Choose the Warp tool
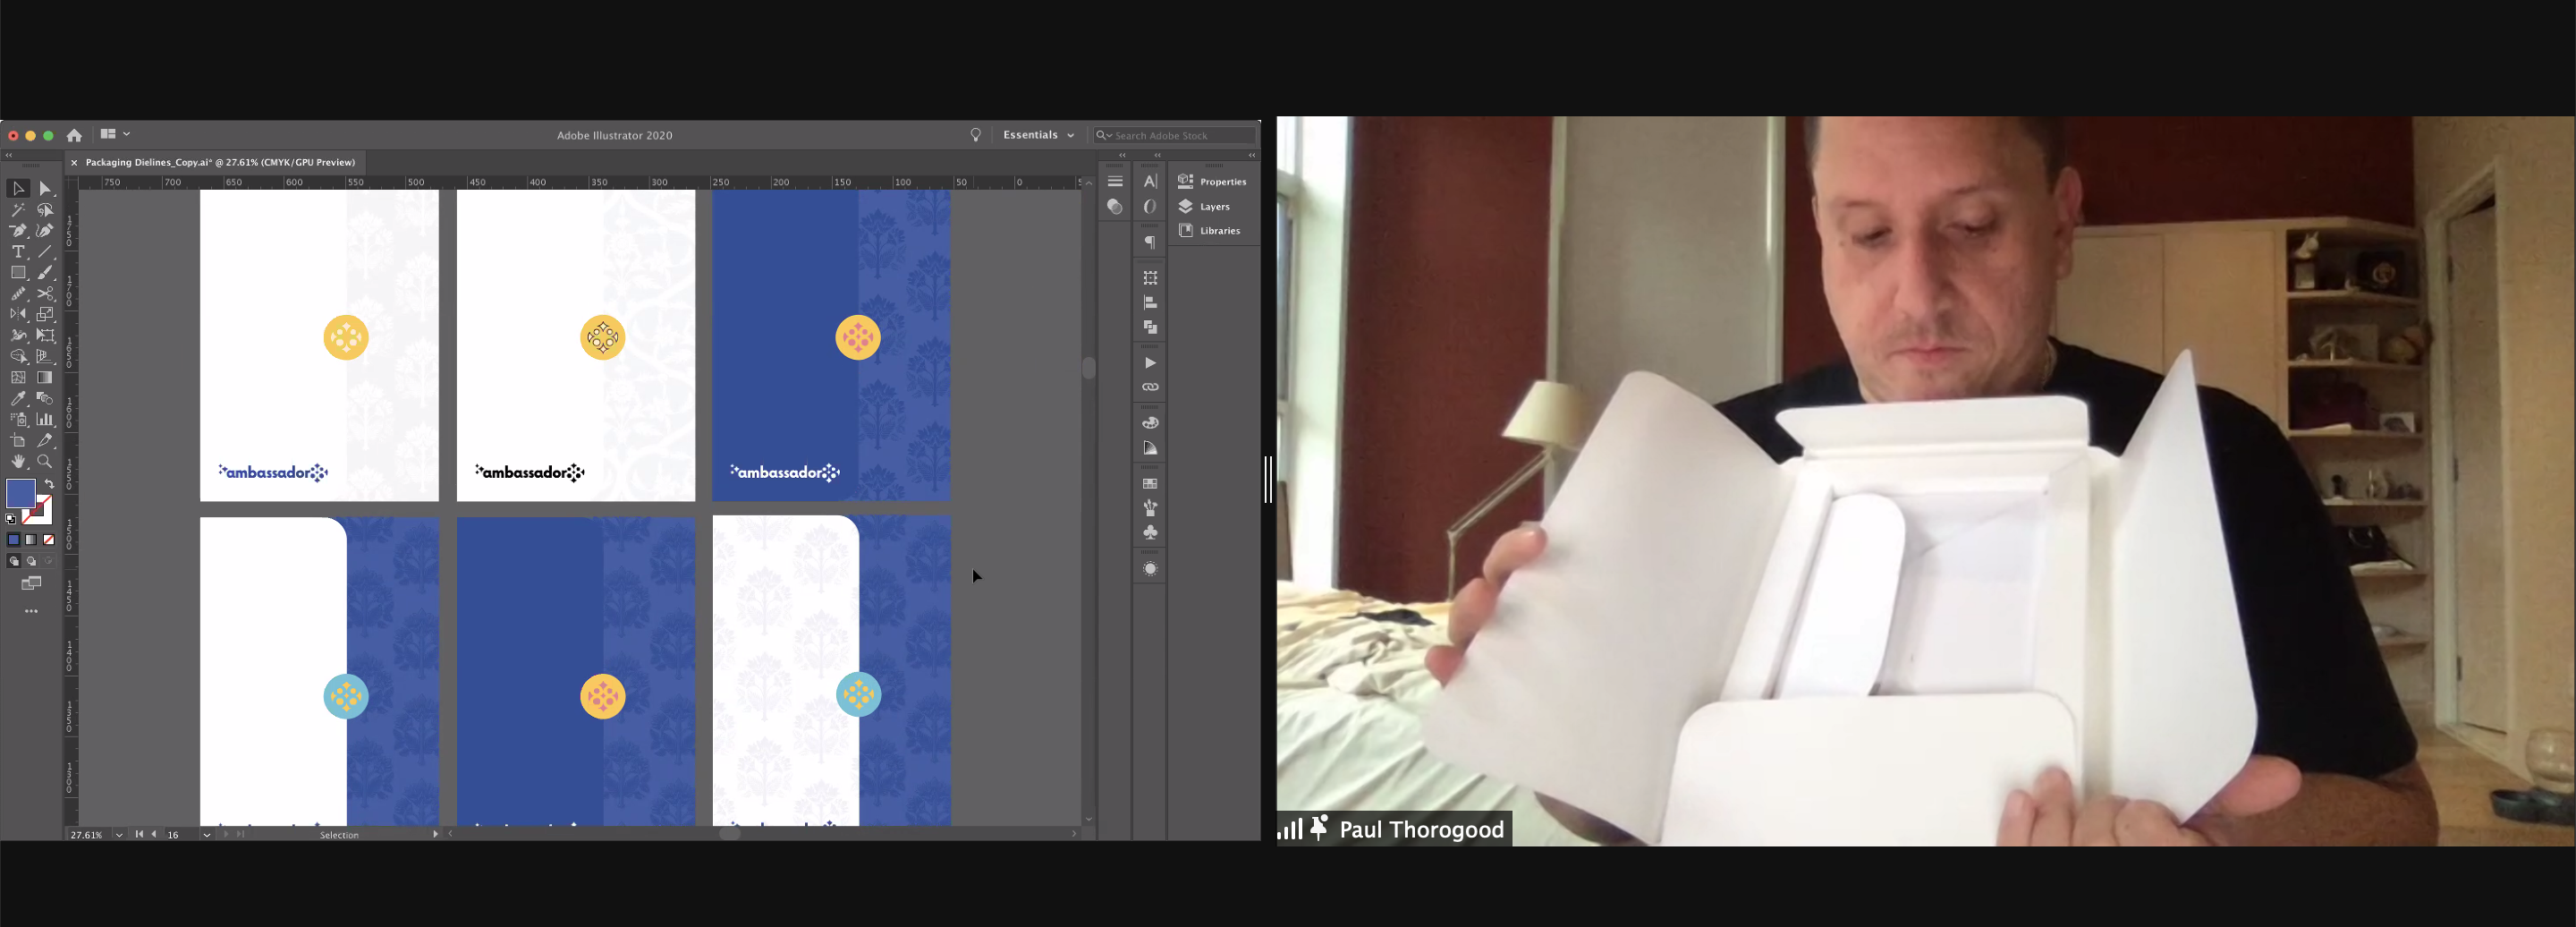This screenshot has height=927, width=2576. click(18, 335)
